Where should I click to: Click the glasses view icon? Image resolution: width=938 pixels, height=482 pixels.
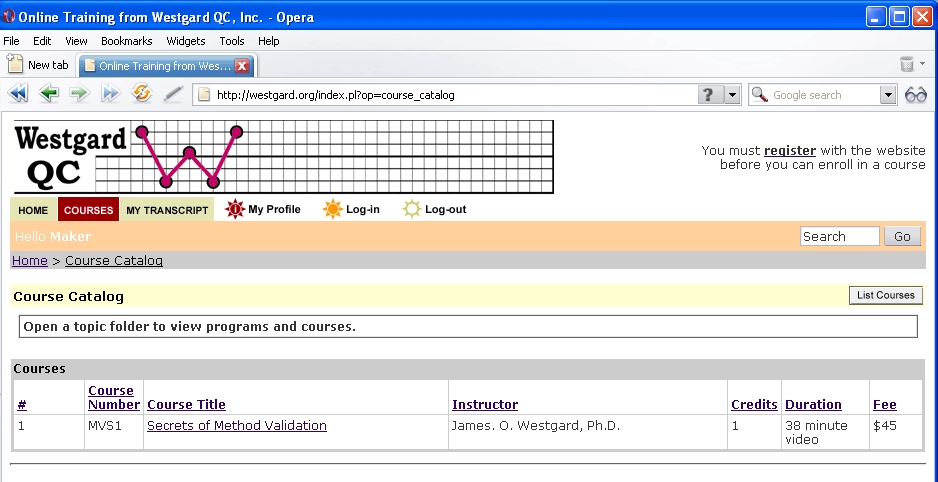(915, 94)
